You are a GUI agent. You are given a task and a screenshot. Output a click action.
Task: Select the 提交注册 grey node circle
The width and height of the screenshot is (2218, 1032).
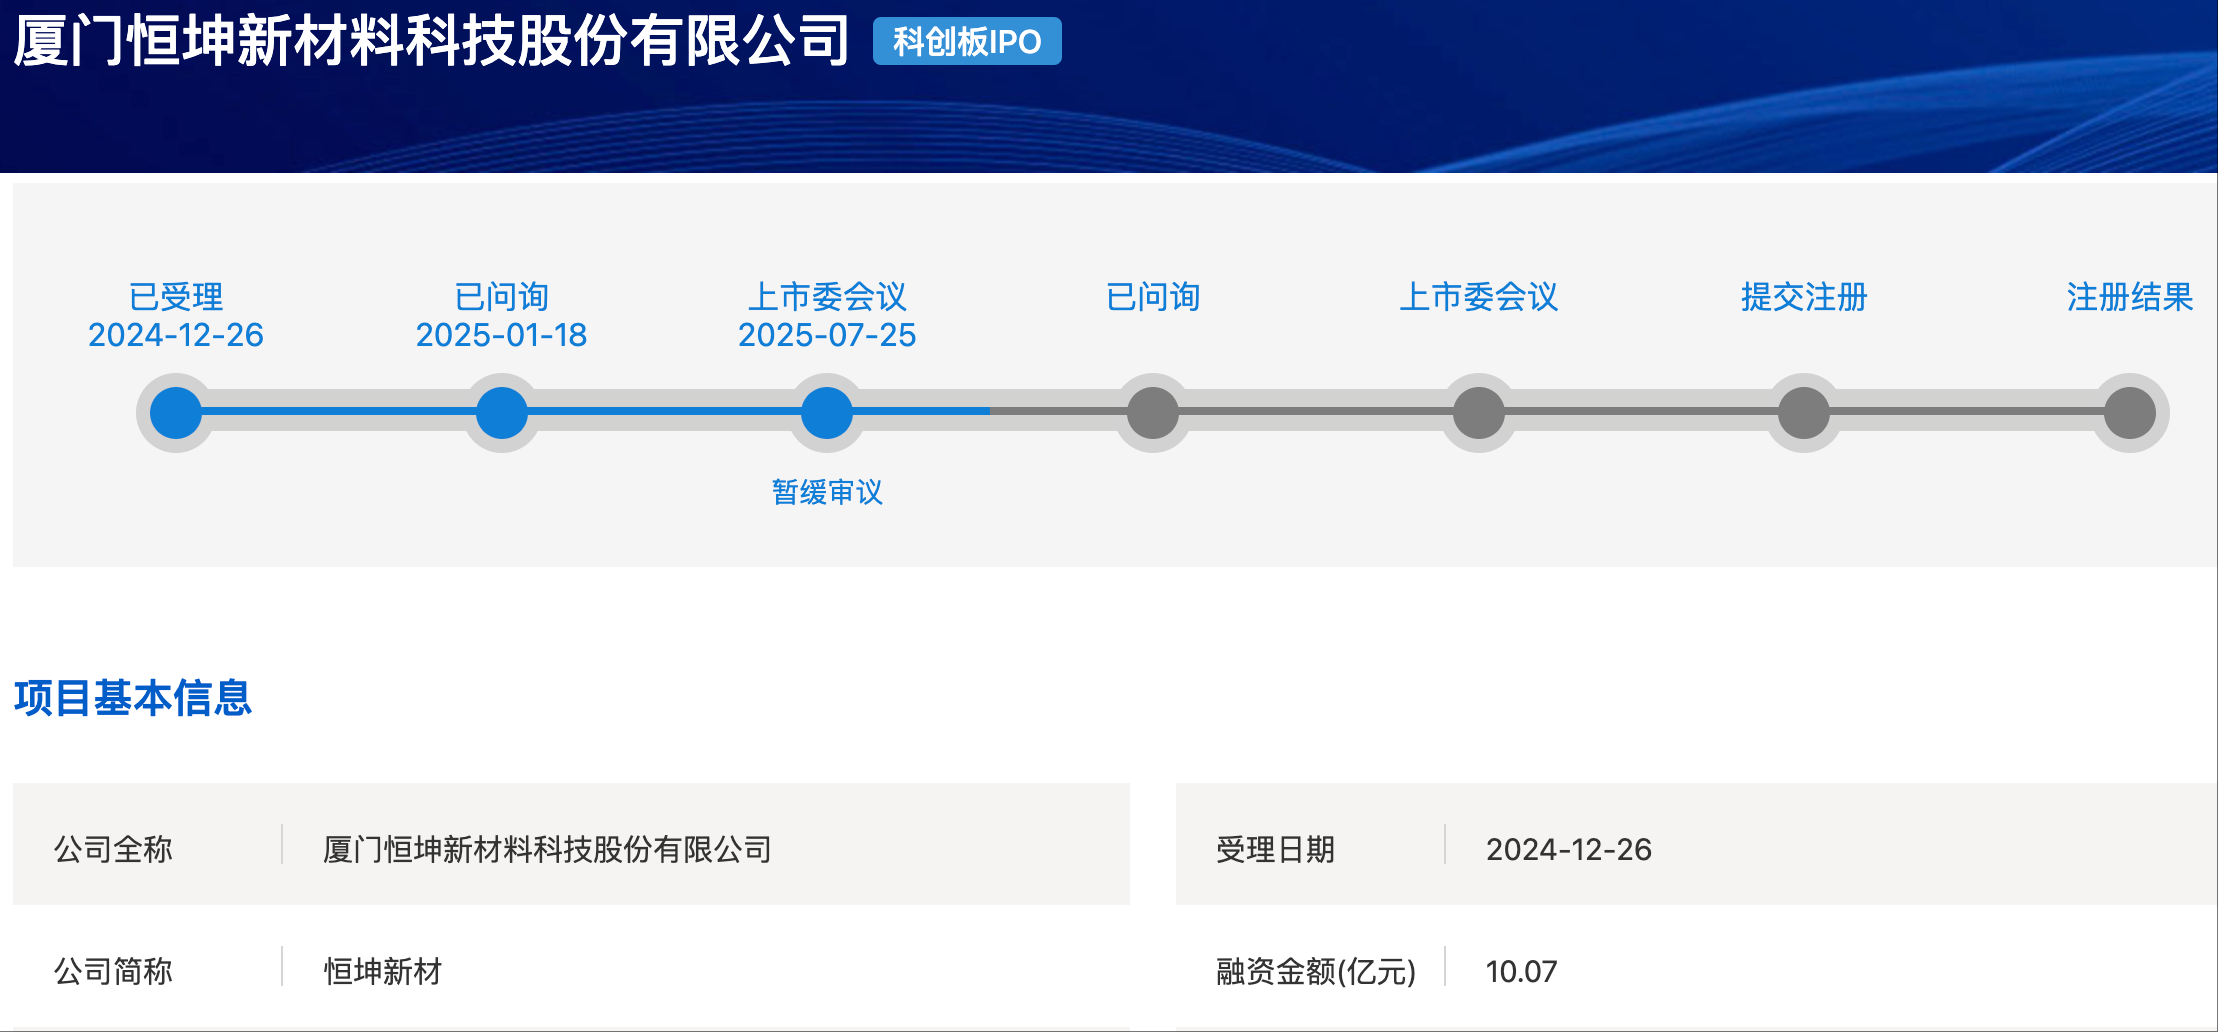pos(1804,413)
